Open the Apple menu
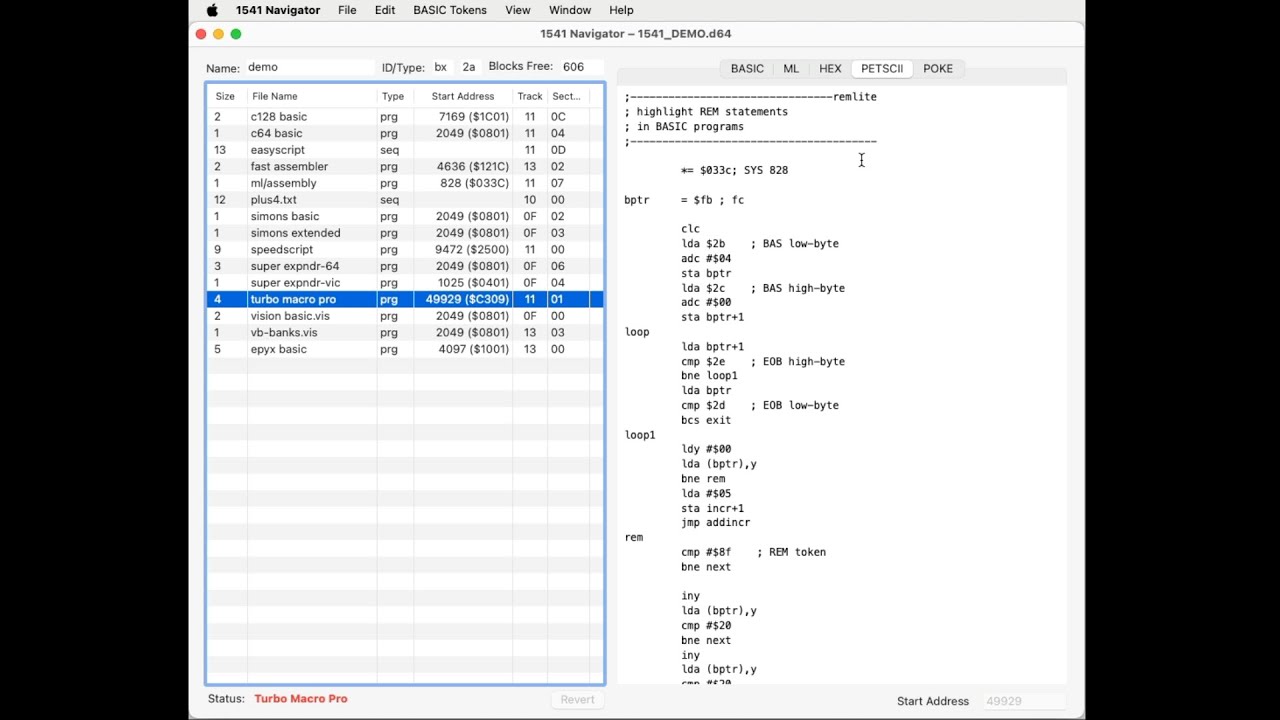The width and height of the screenshot is (1280, 720). pos(212,10)
